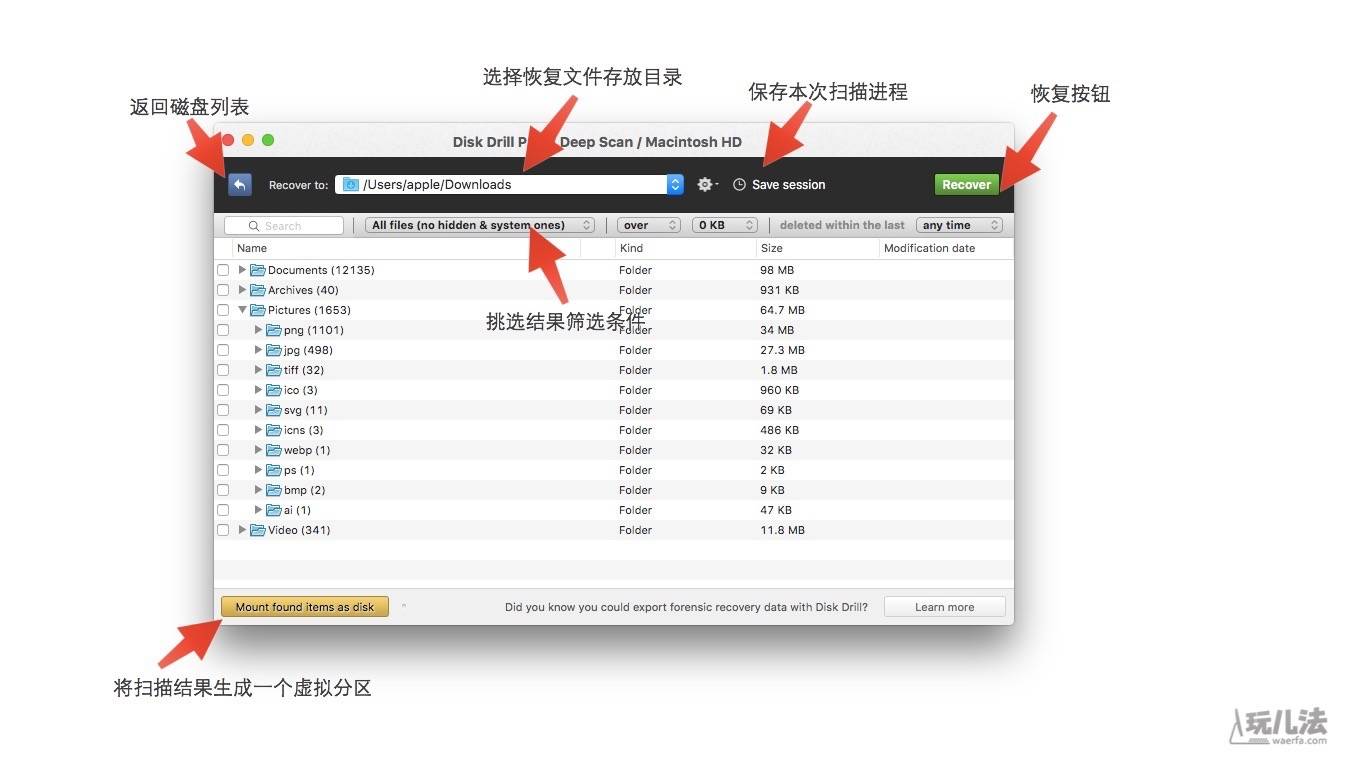Image resolution: width=1345 pixels, height=766 pixels.
Task: Click the blue back arrow icon
Action: point(239,184)
